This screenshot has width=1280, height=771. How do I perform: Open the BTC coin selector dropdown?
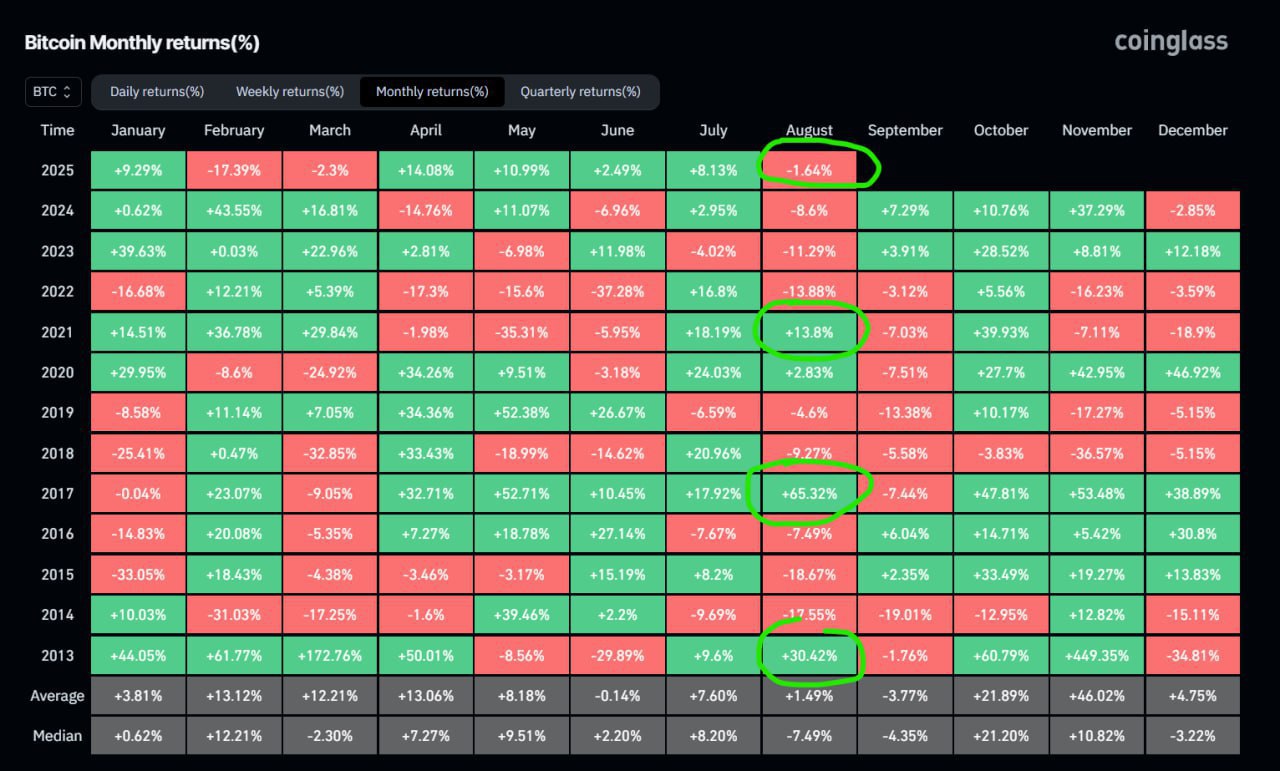tap(52, 92)
